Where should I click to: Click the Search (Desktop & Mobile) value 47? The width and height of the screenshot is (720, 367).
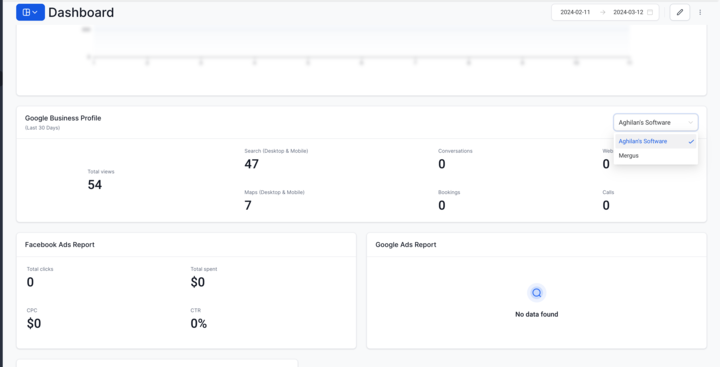251,164
